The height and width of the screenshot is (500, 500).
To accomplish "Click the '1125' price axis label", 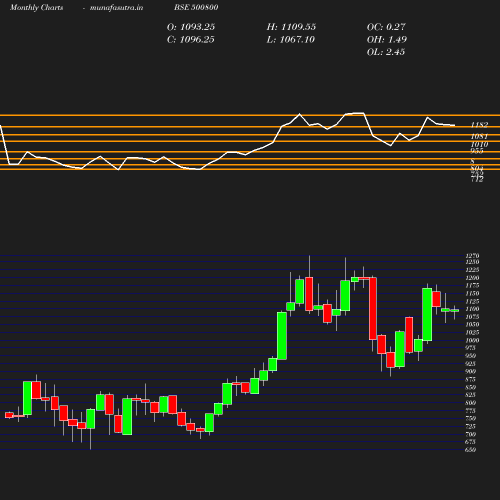I will pyautogui.click(x=472, y=301).
